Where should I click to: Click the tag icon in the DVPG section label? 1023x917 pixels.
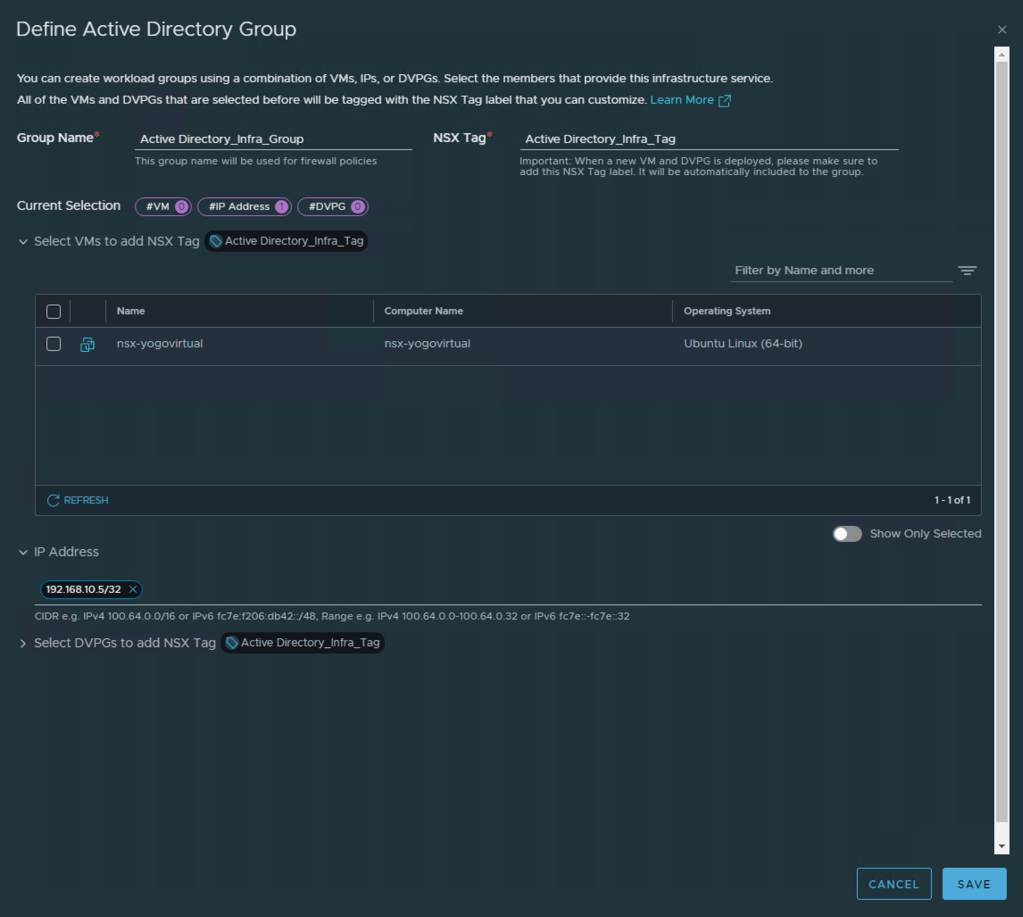coord(232,643)
